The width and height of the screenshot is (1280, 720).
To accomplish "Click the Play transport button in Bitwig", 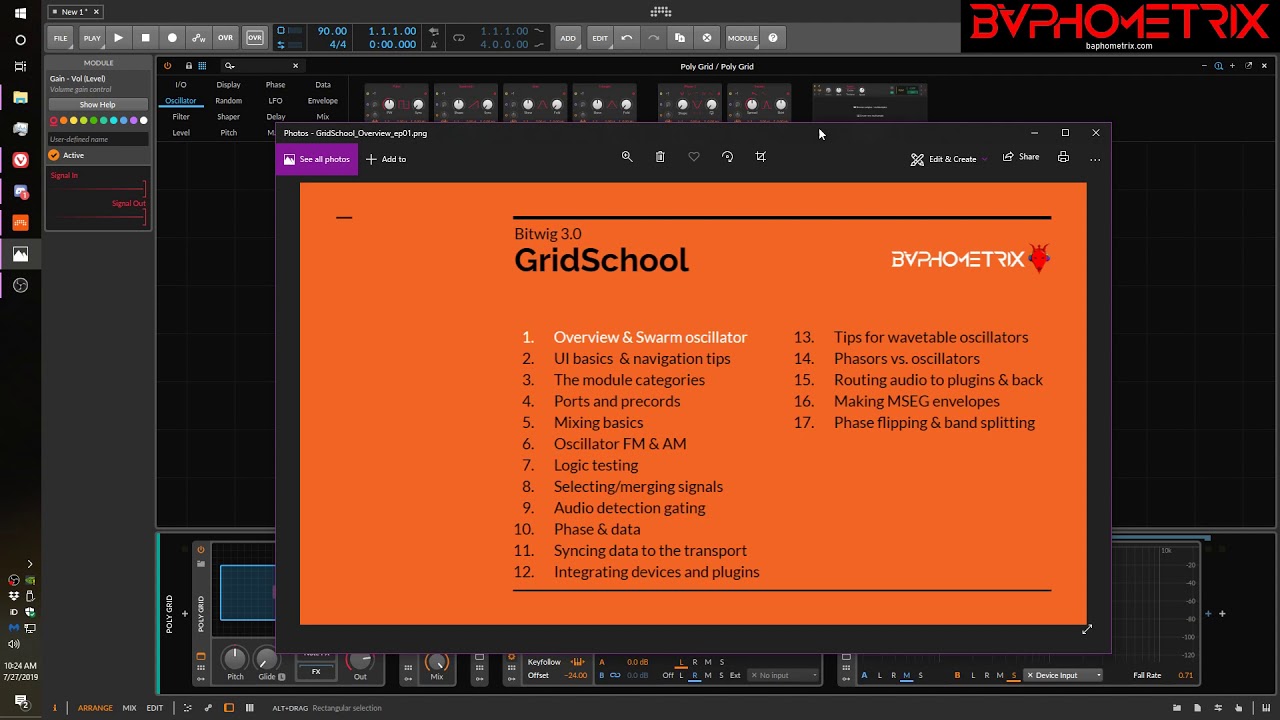I will tap(118, 38).
